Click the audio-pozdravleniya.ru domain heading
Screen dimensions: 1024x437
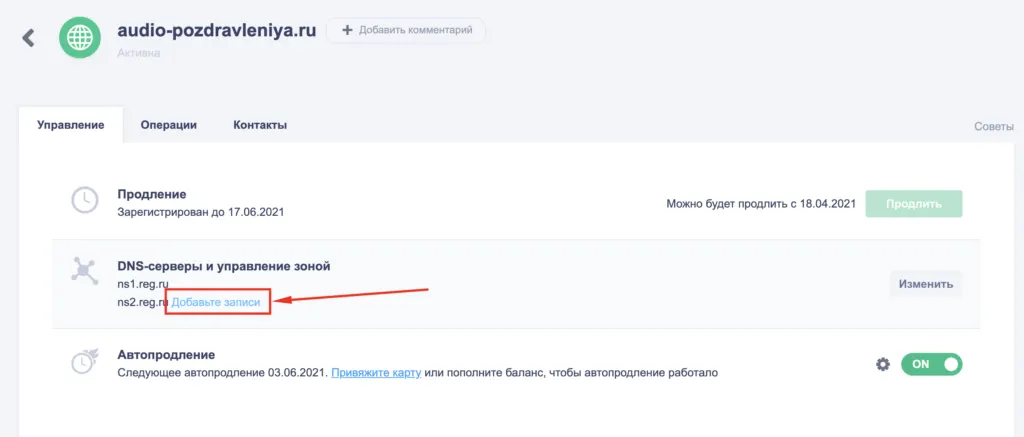tap(217, 30)
